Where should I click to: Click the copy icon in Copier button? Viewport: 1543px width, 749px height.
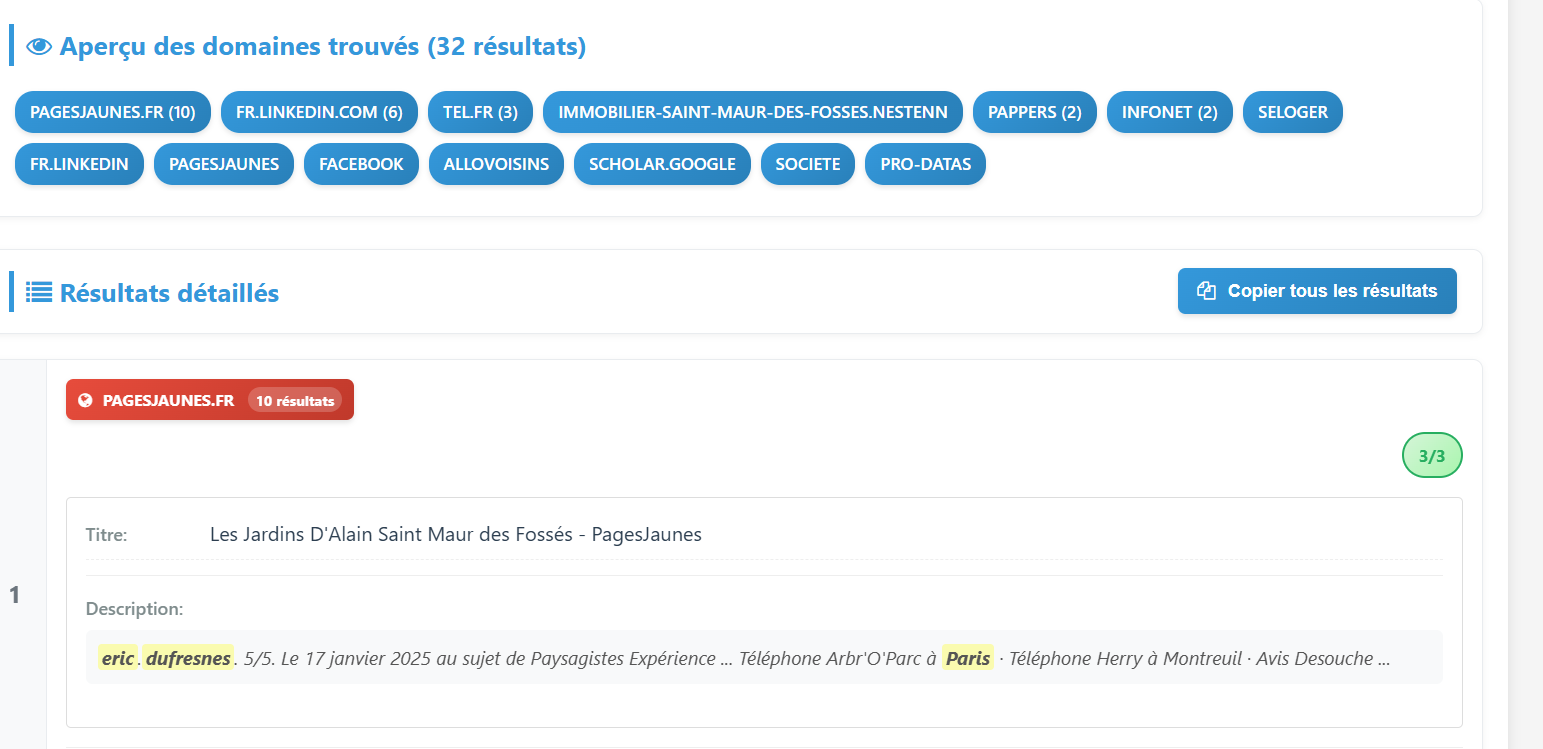[1207, 291]
